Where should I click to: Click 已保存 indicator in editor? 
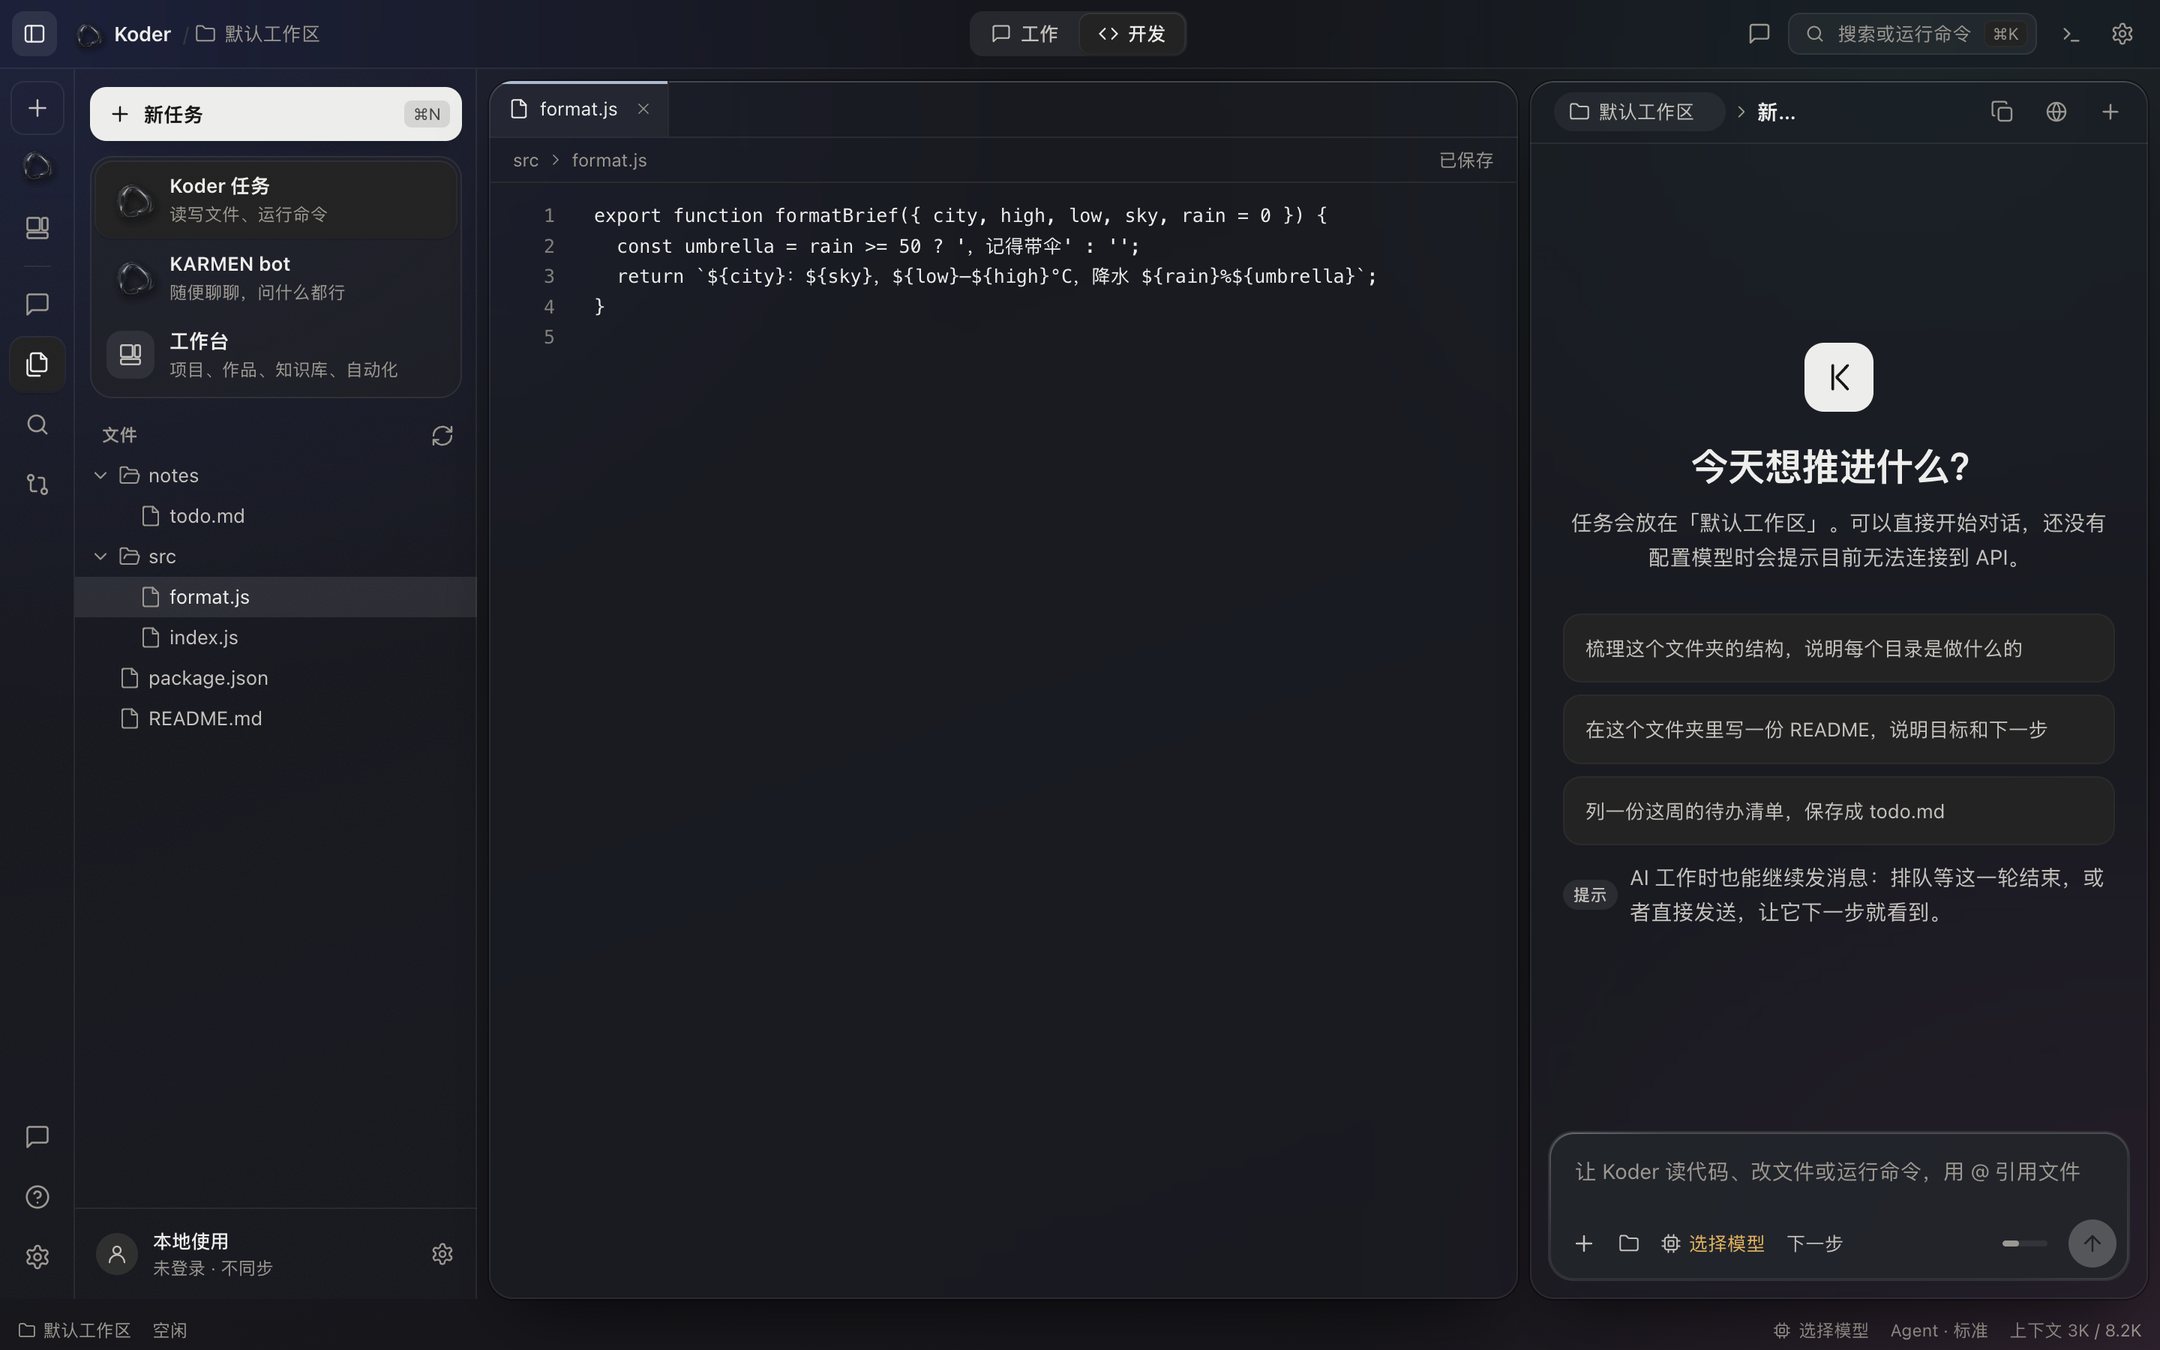click(1466, 160)
